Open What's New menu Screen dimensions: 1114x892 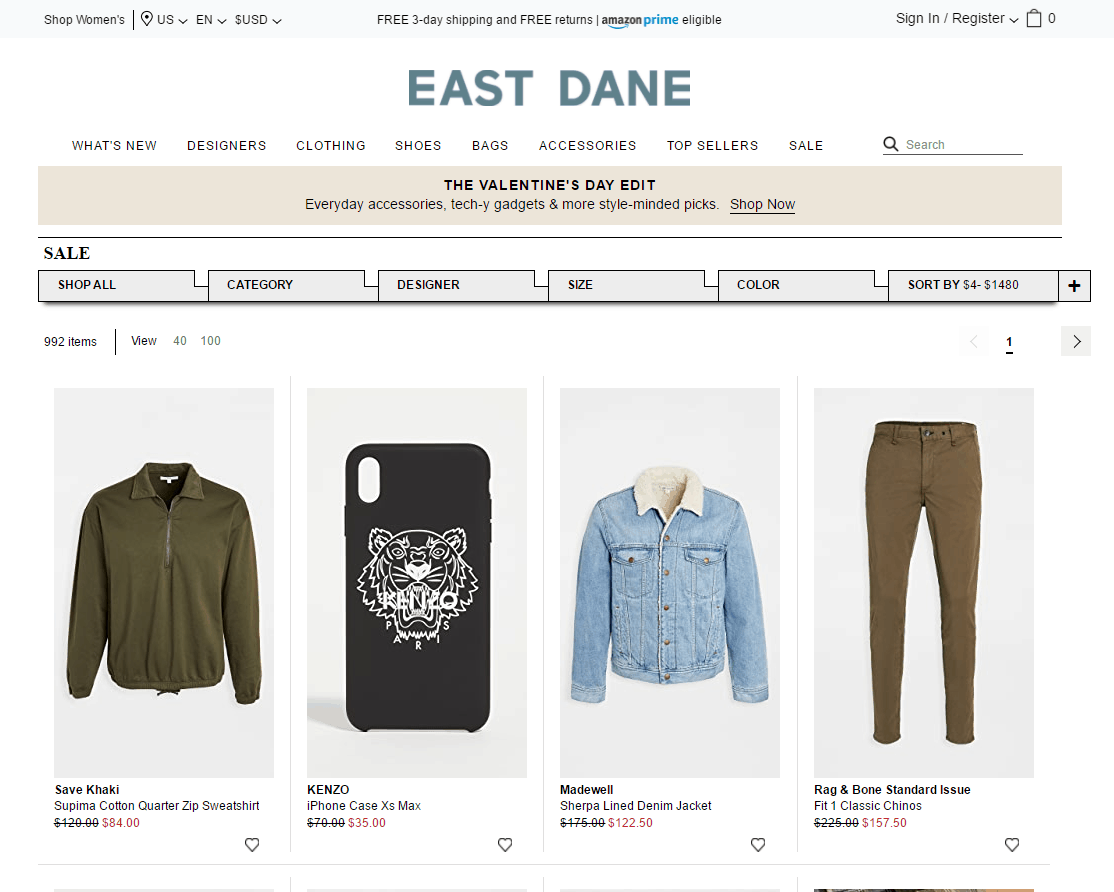tap(114, 146)
